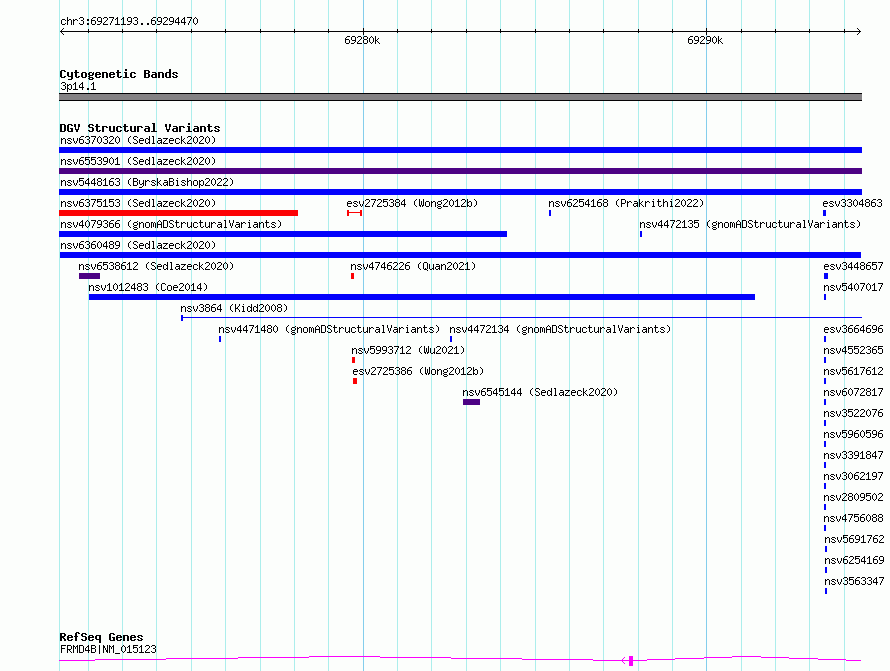
Task: Open the nsv6072817 variant label
Action: tap(853, 392)
